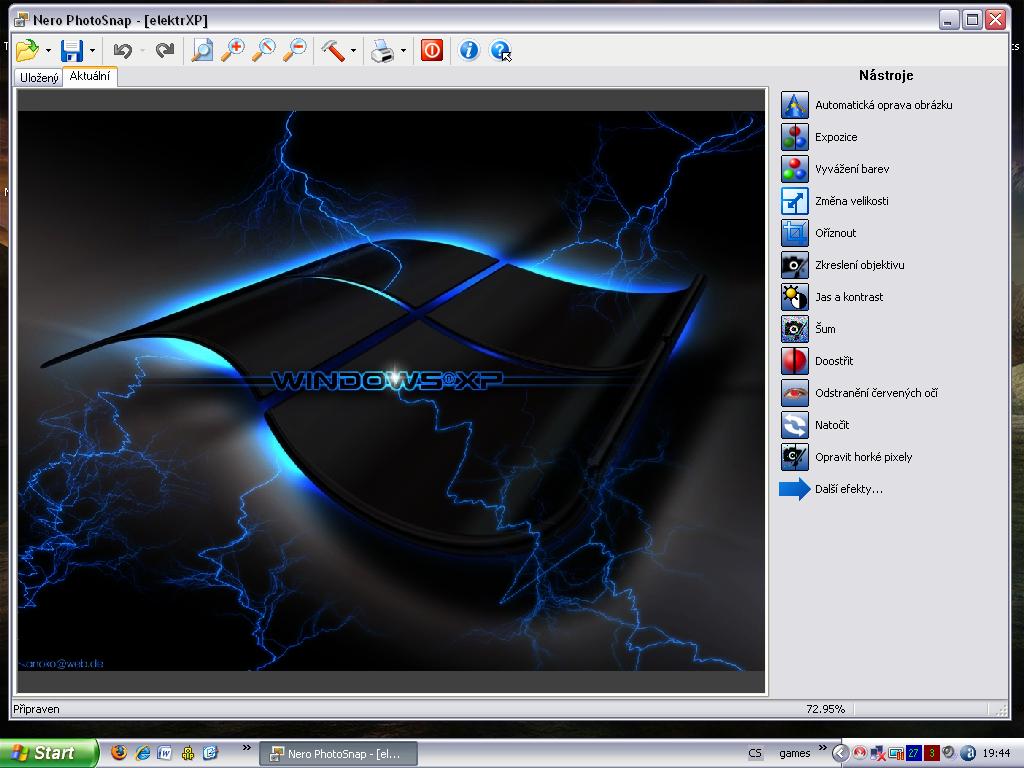Switch to the Uložený tab
Viewport: 1024px width, 768px height.
pyautogui.click(x=39, y=78)
